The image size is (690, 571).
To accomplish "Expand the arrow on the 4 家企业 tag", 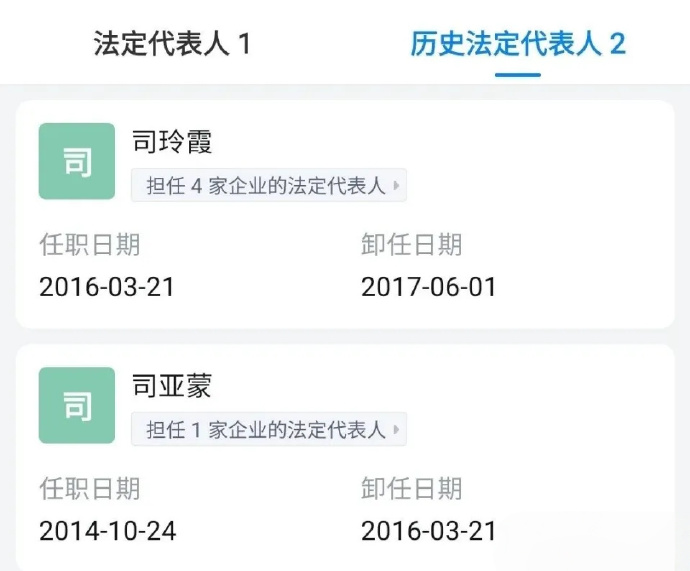I will point(397,186).
